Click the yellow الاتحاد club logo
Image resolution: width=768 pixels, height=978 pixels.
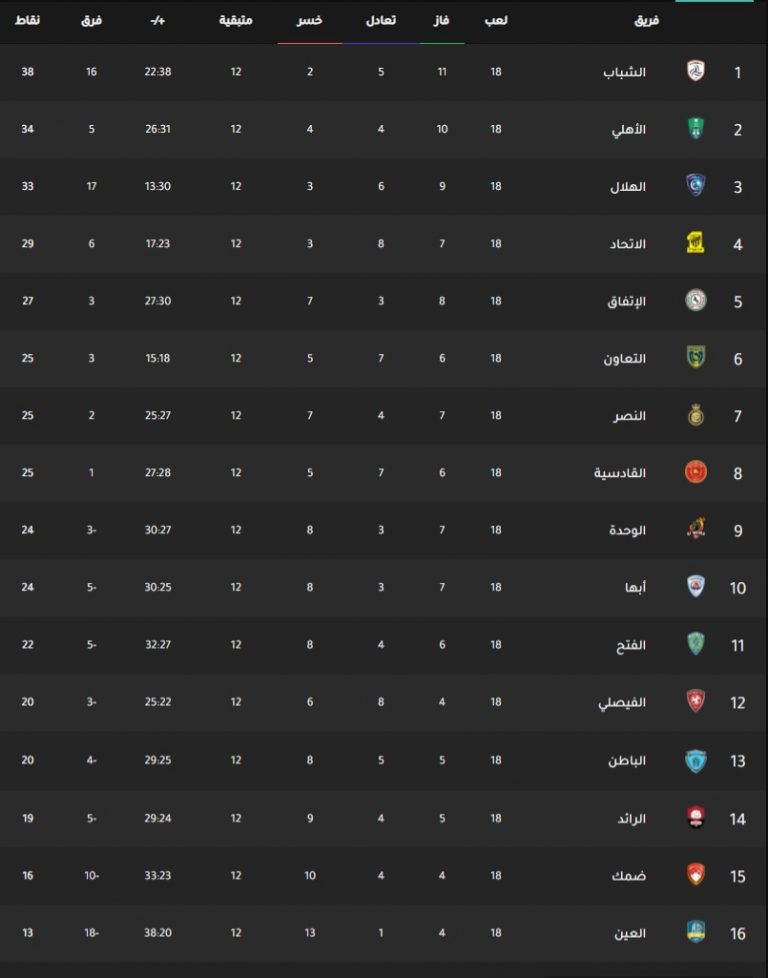pos(696,243)
